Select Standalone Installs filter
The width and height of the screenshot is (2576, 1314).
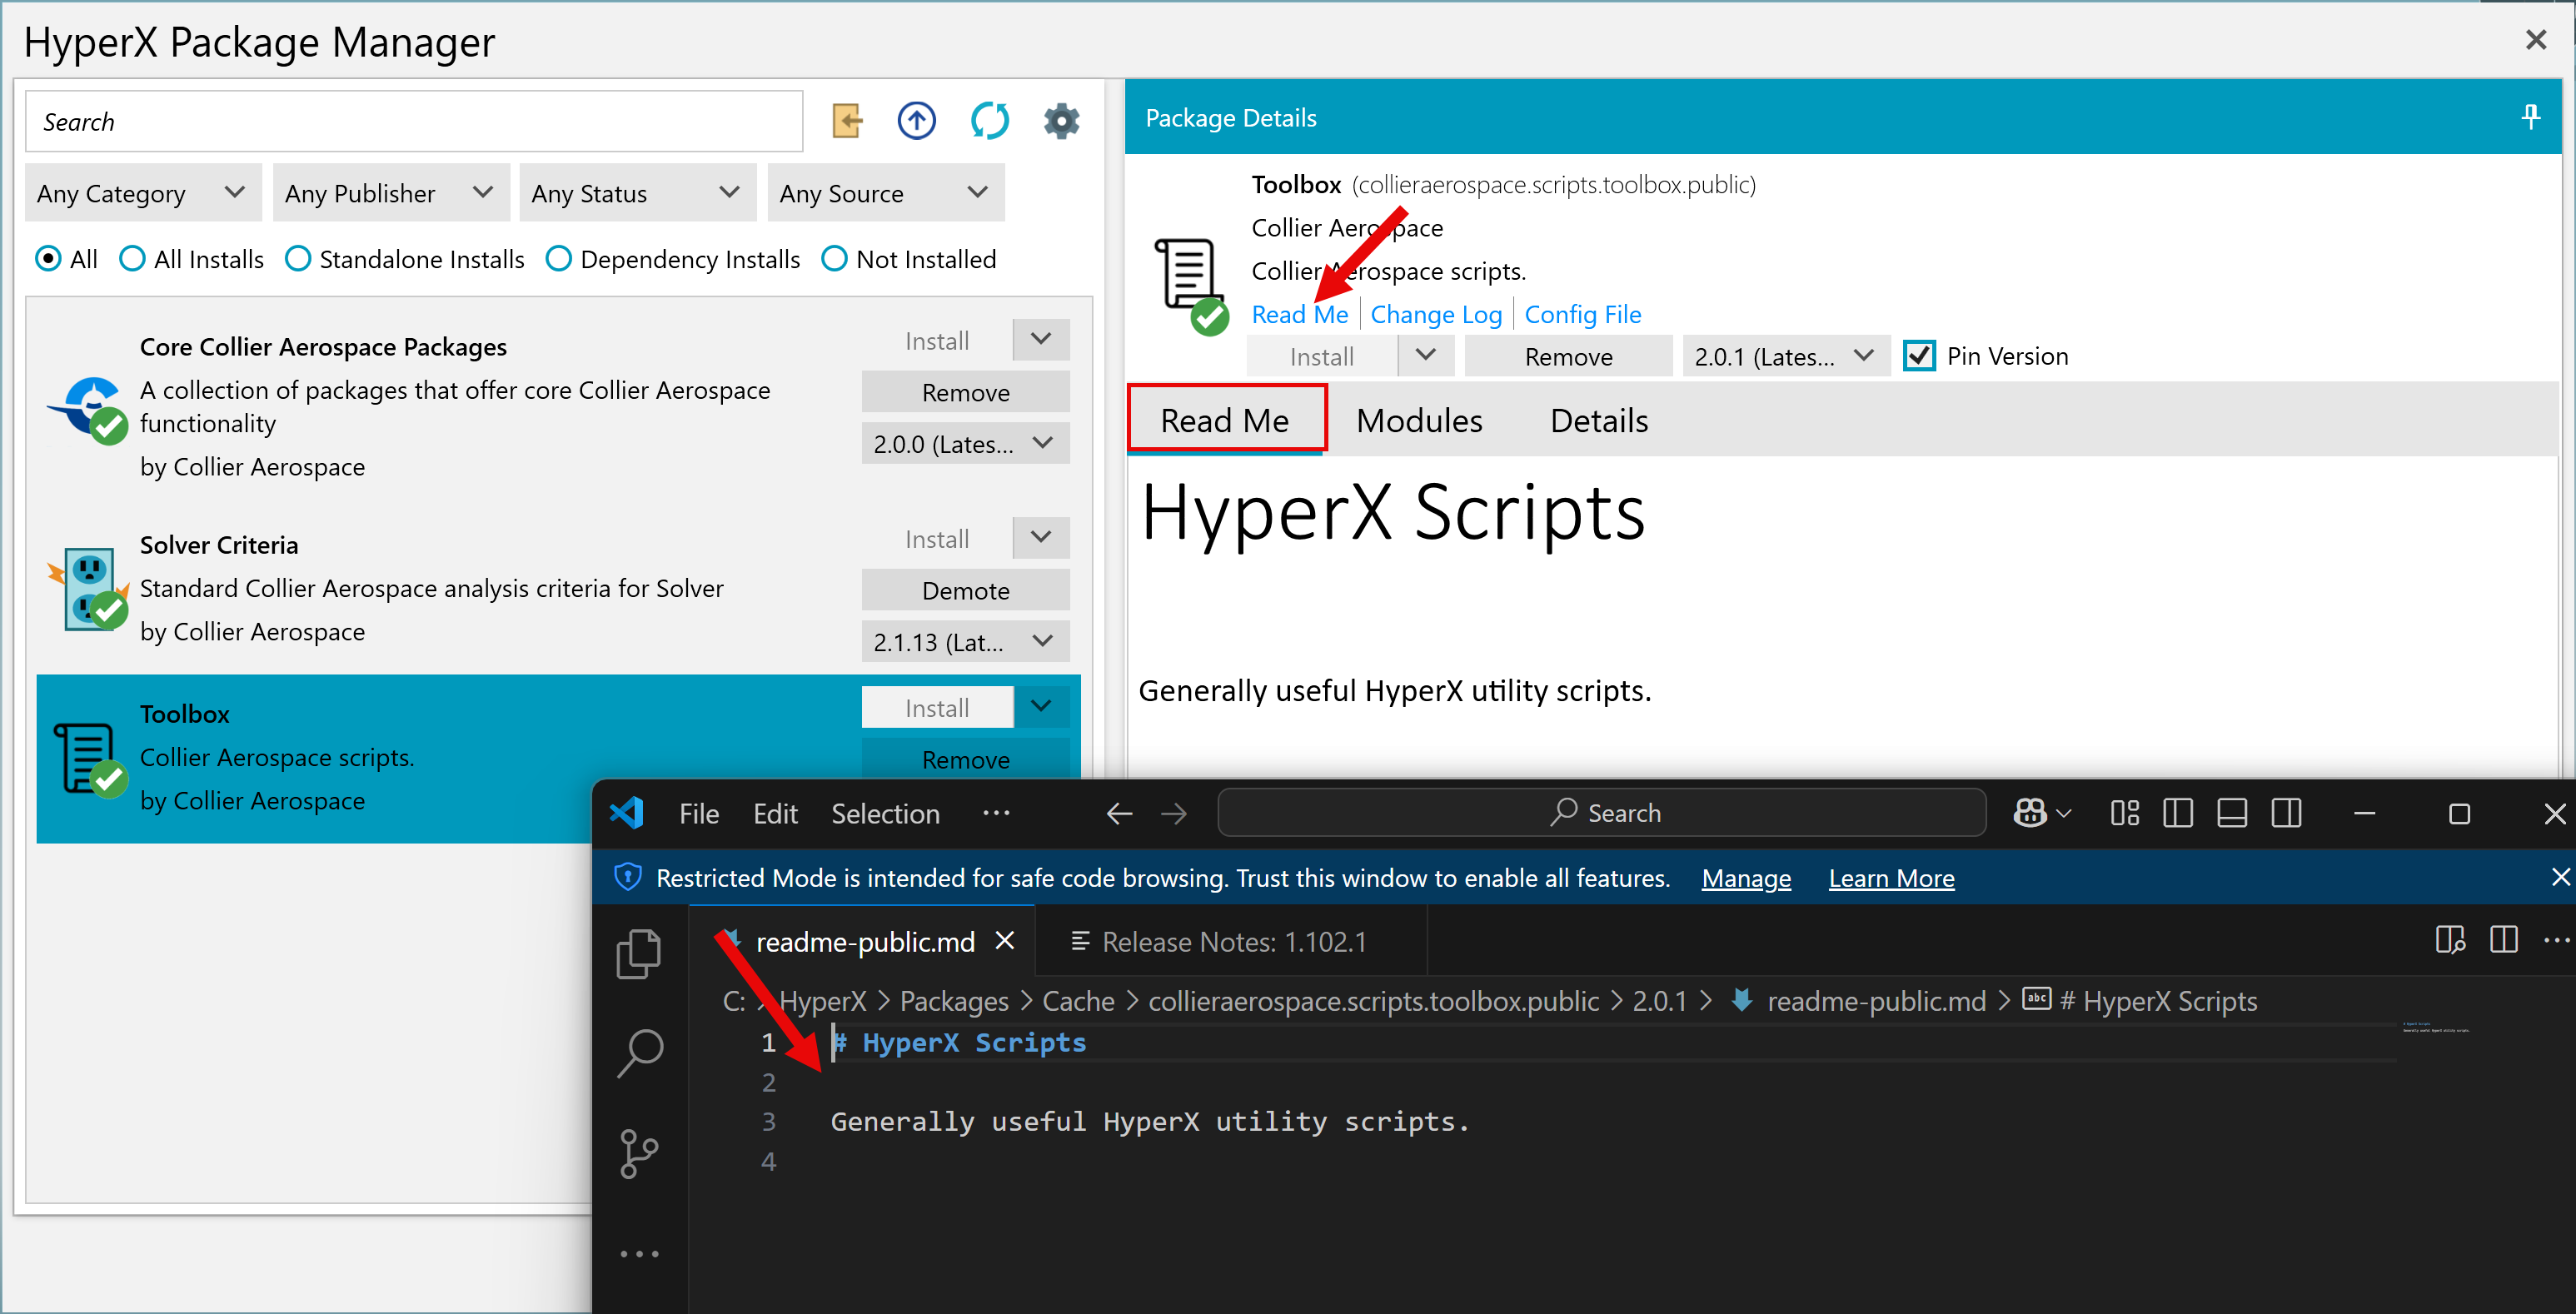tap(297, 259)
